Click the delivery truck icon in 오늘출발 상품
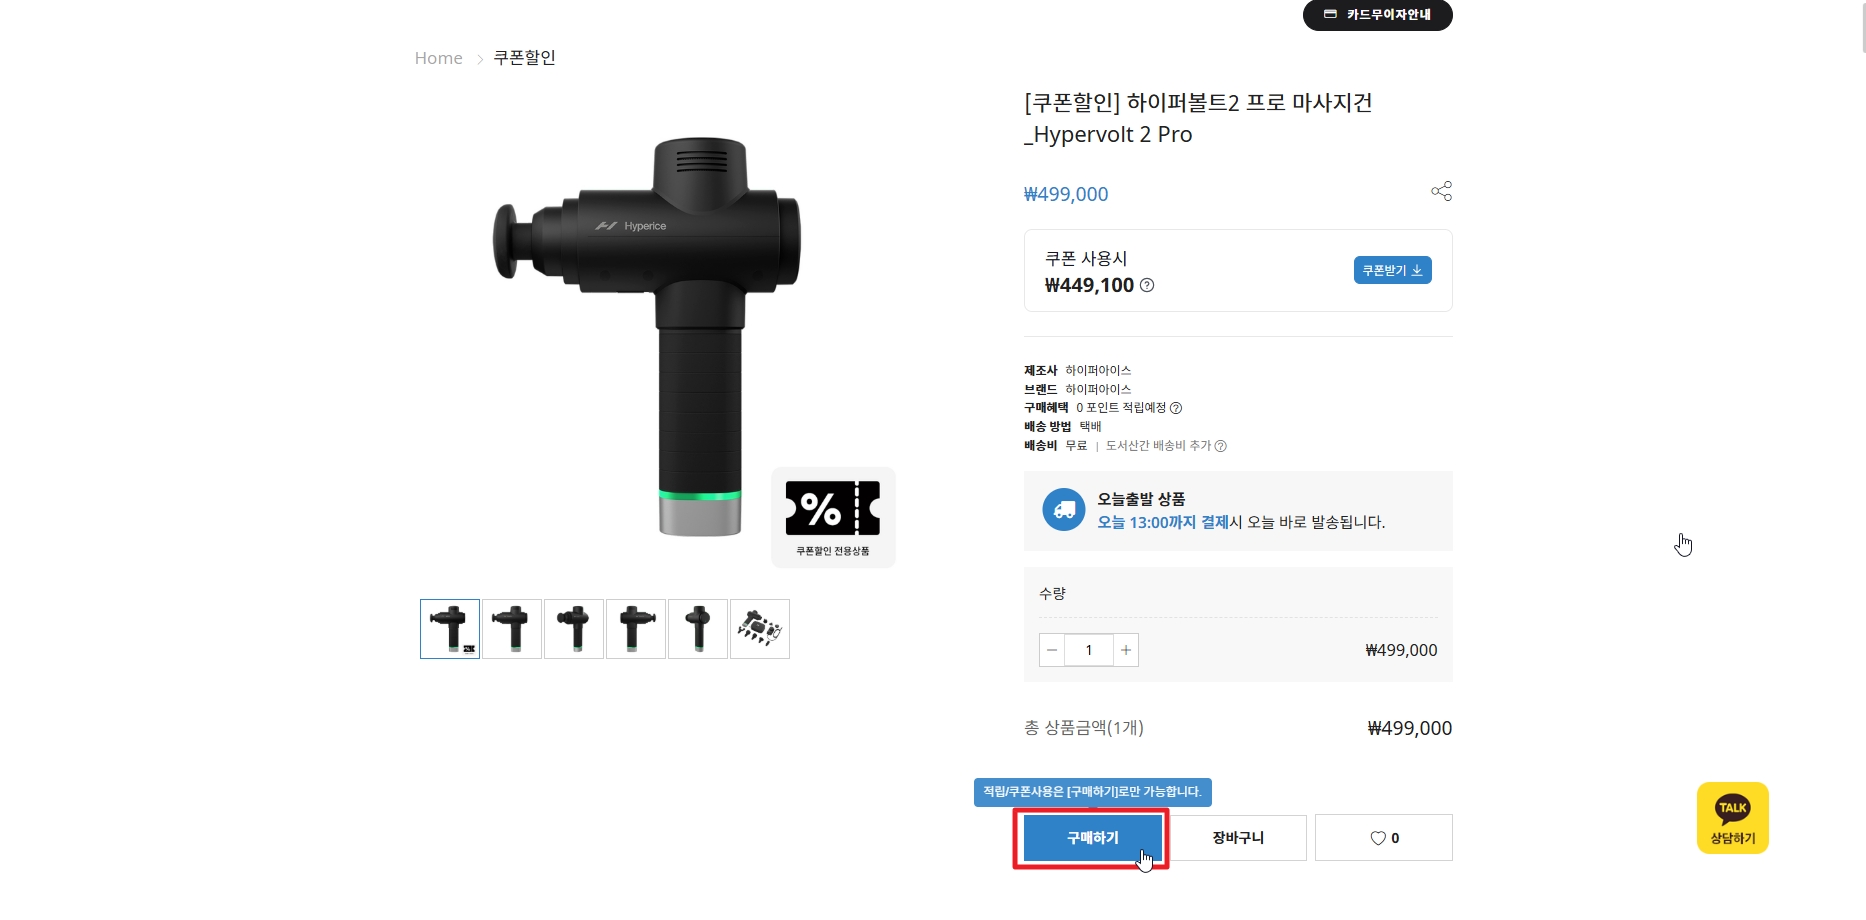Screen dimensions: 1866x920 [x=1064, y=509]
